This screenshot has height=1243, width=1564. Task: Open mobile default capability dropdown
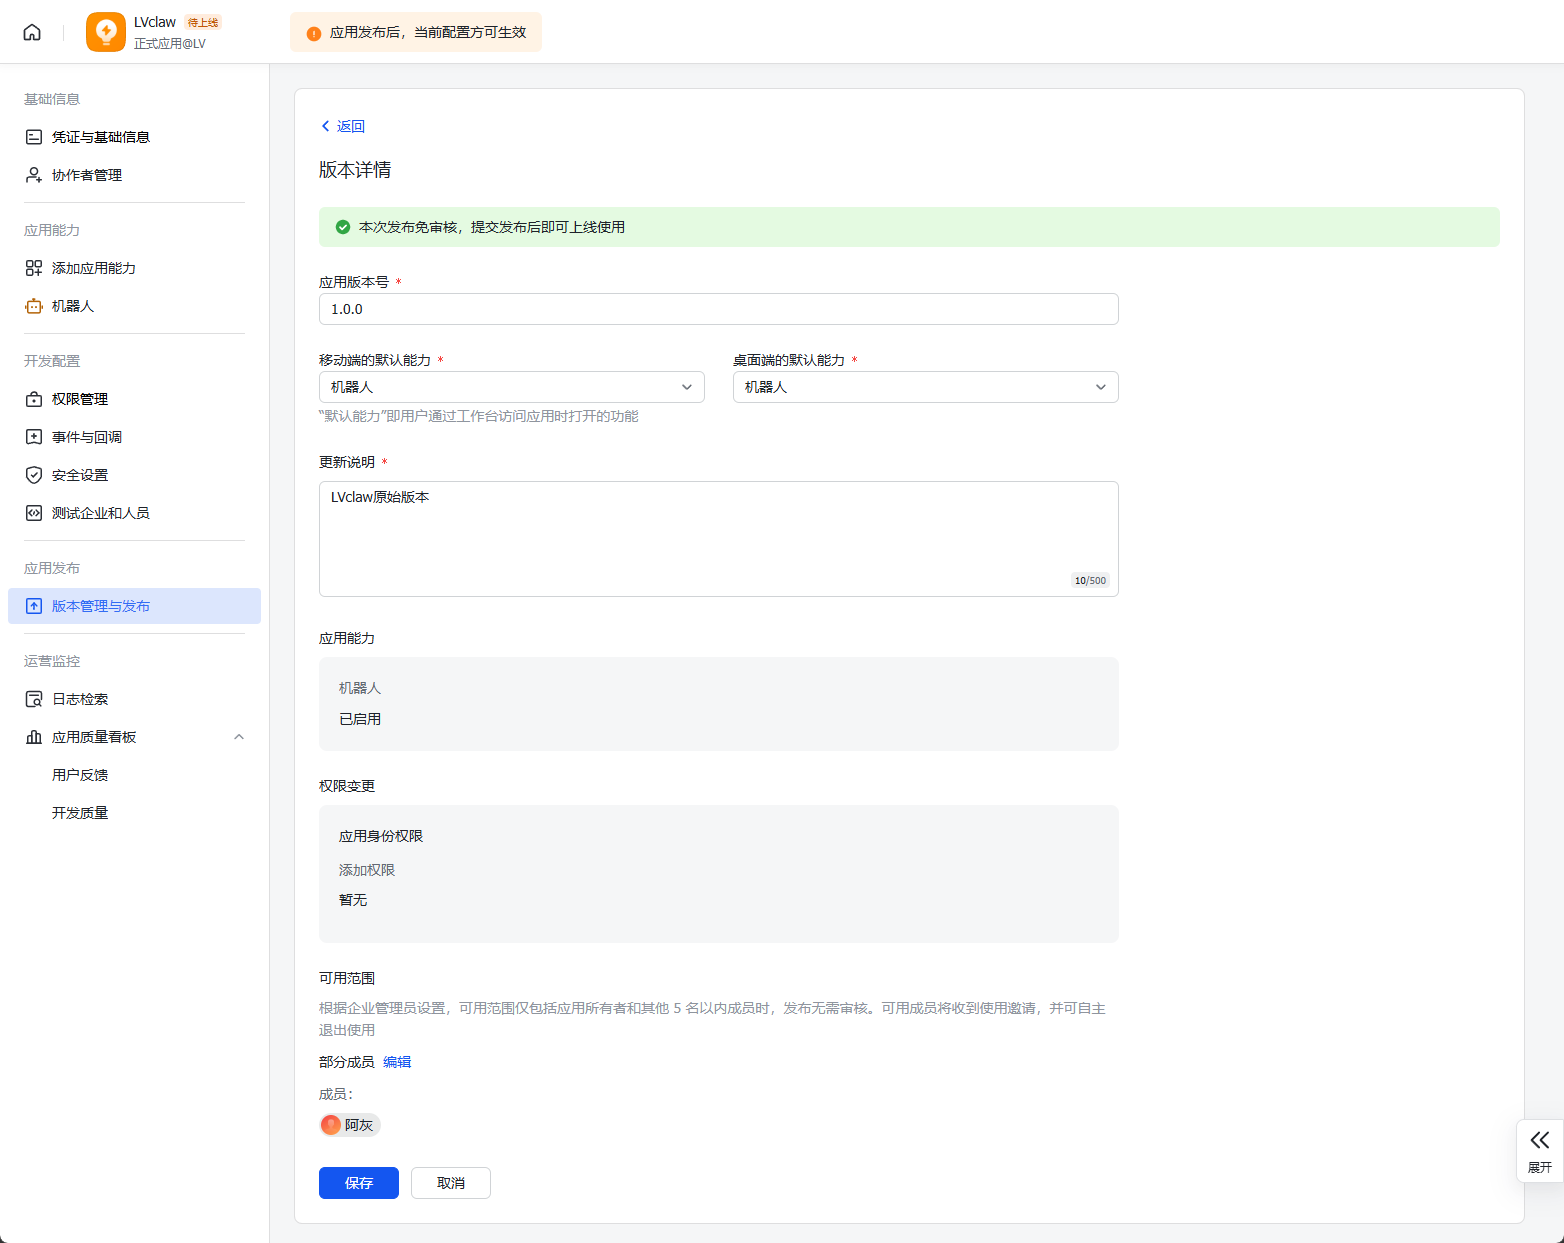pyautogui.click(x=511, y=387)
